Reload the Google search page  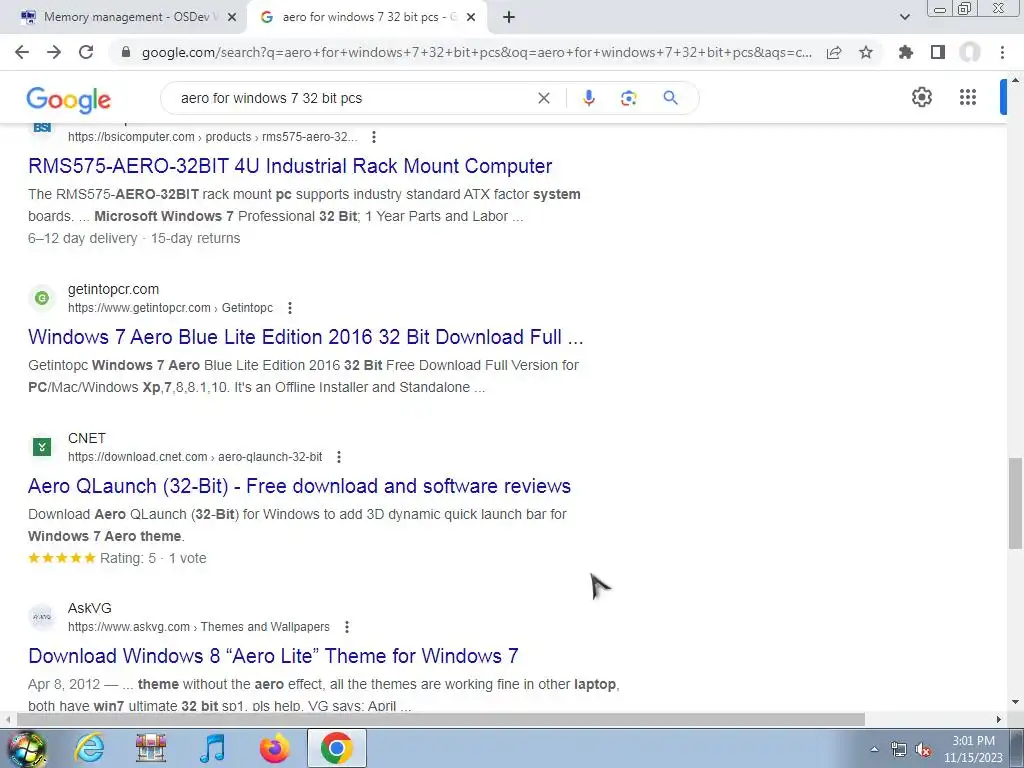pos(86,52)
